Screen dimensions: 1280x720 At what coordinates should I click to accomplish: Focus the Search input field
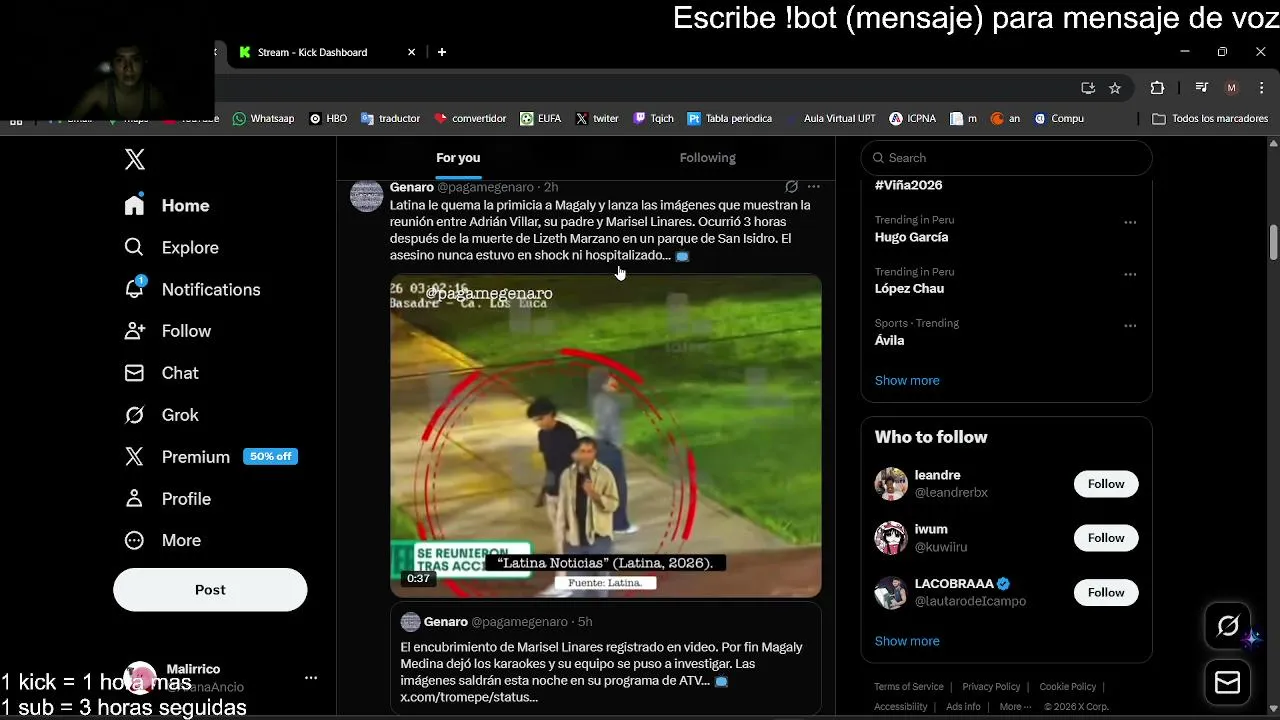click(1007, 158)
